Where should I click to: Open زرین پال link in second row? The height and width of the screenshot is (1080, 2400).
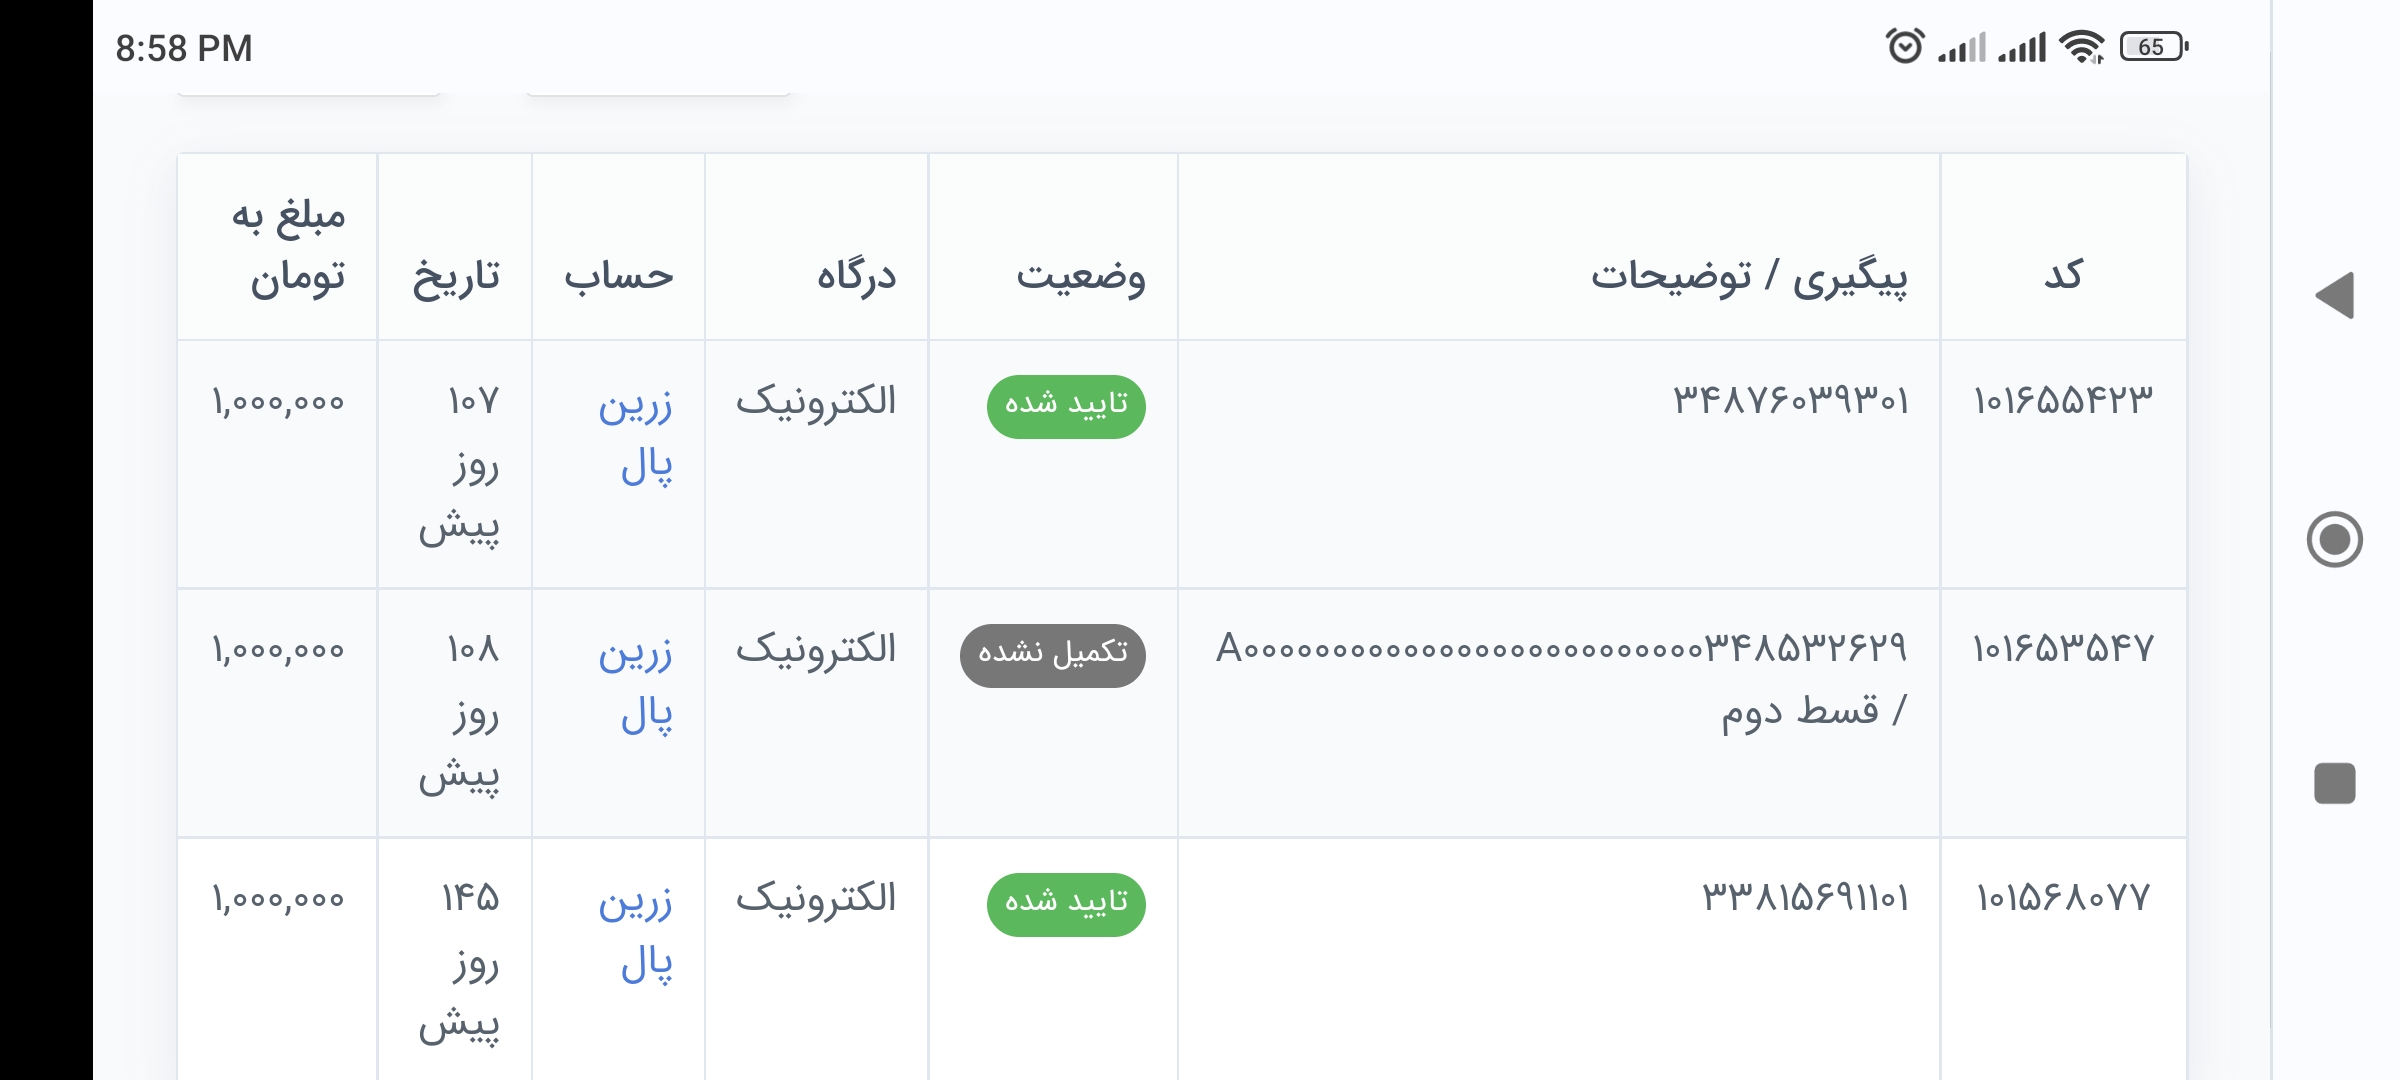click(x=636, y=685)
